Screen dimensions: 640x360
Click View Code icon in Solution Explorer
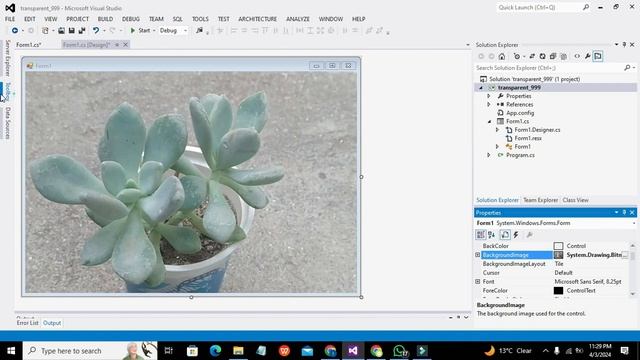tap(577, 56)
